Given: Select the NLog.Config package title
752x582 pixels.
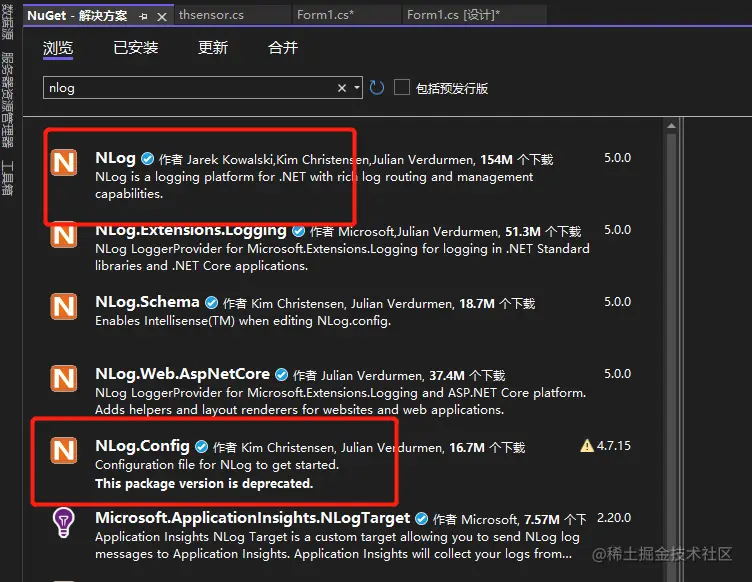Looking at the screenshot, I should click(x=142, y=445).
